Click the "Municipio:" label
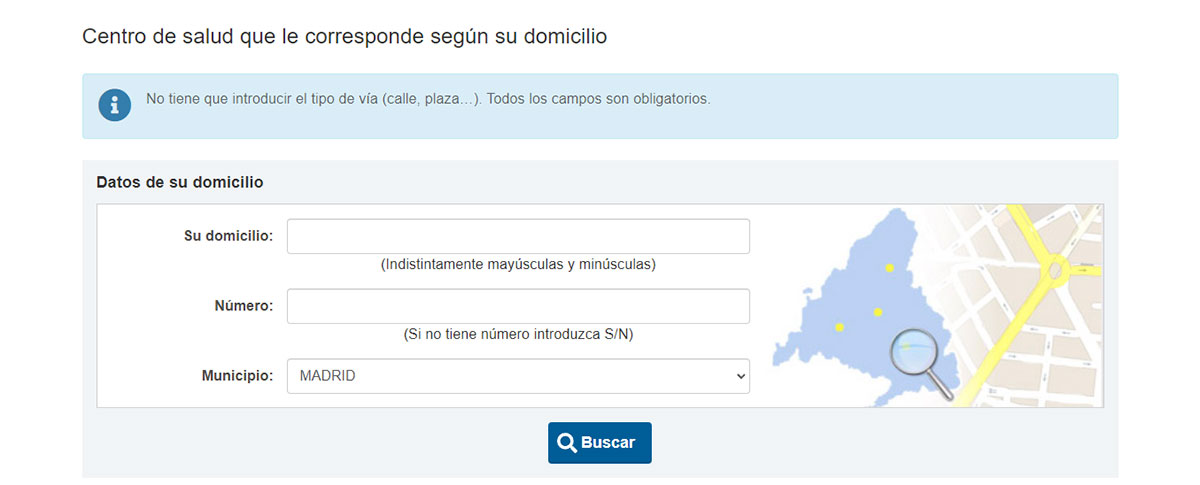Viewport: 1200px width, 485px height. [x=237, y=376]
